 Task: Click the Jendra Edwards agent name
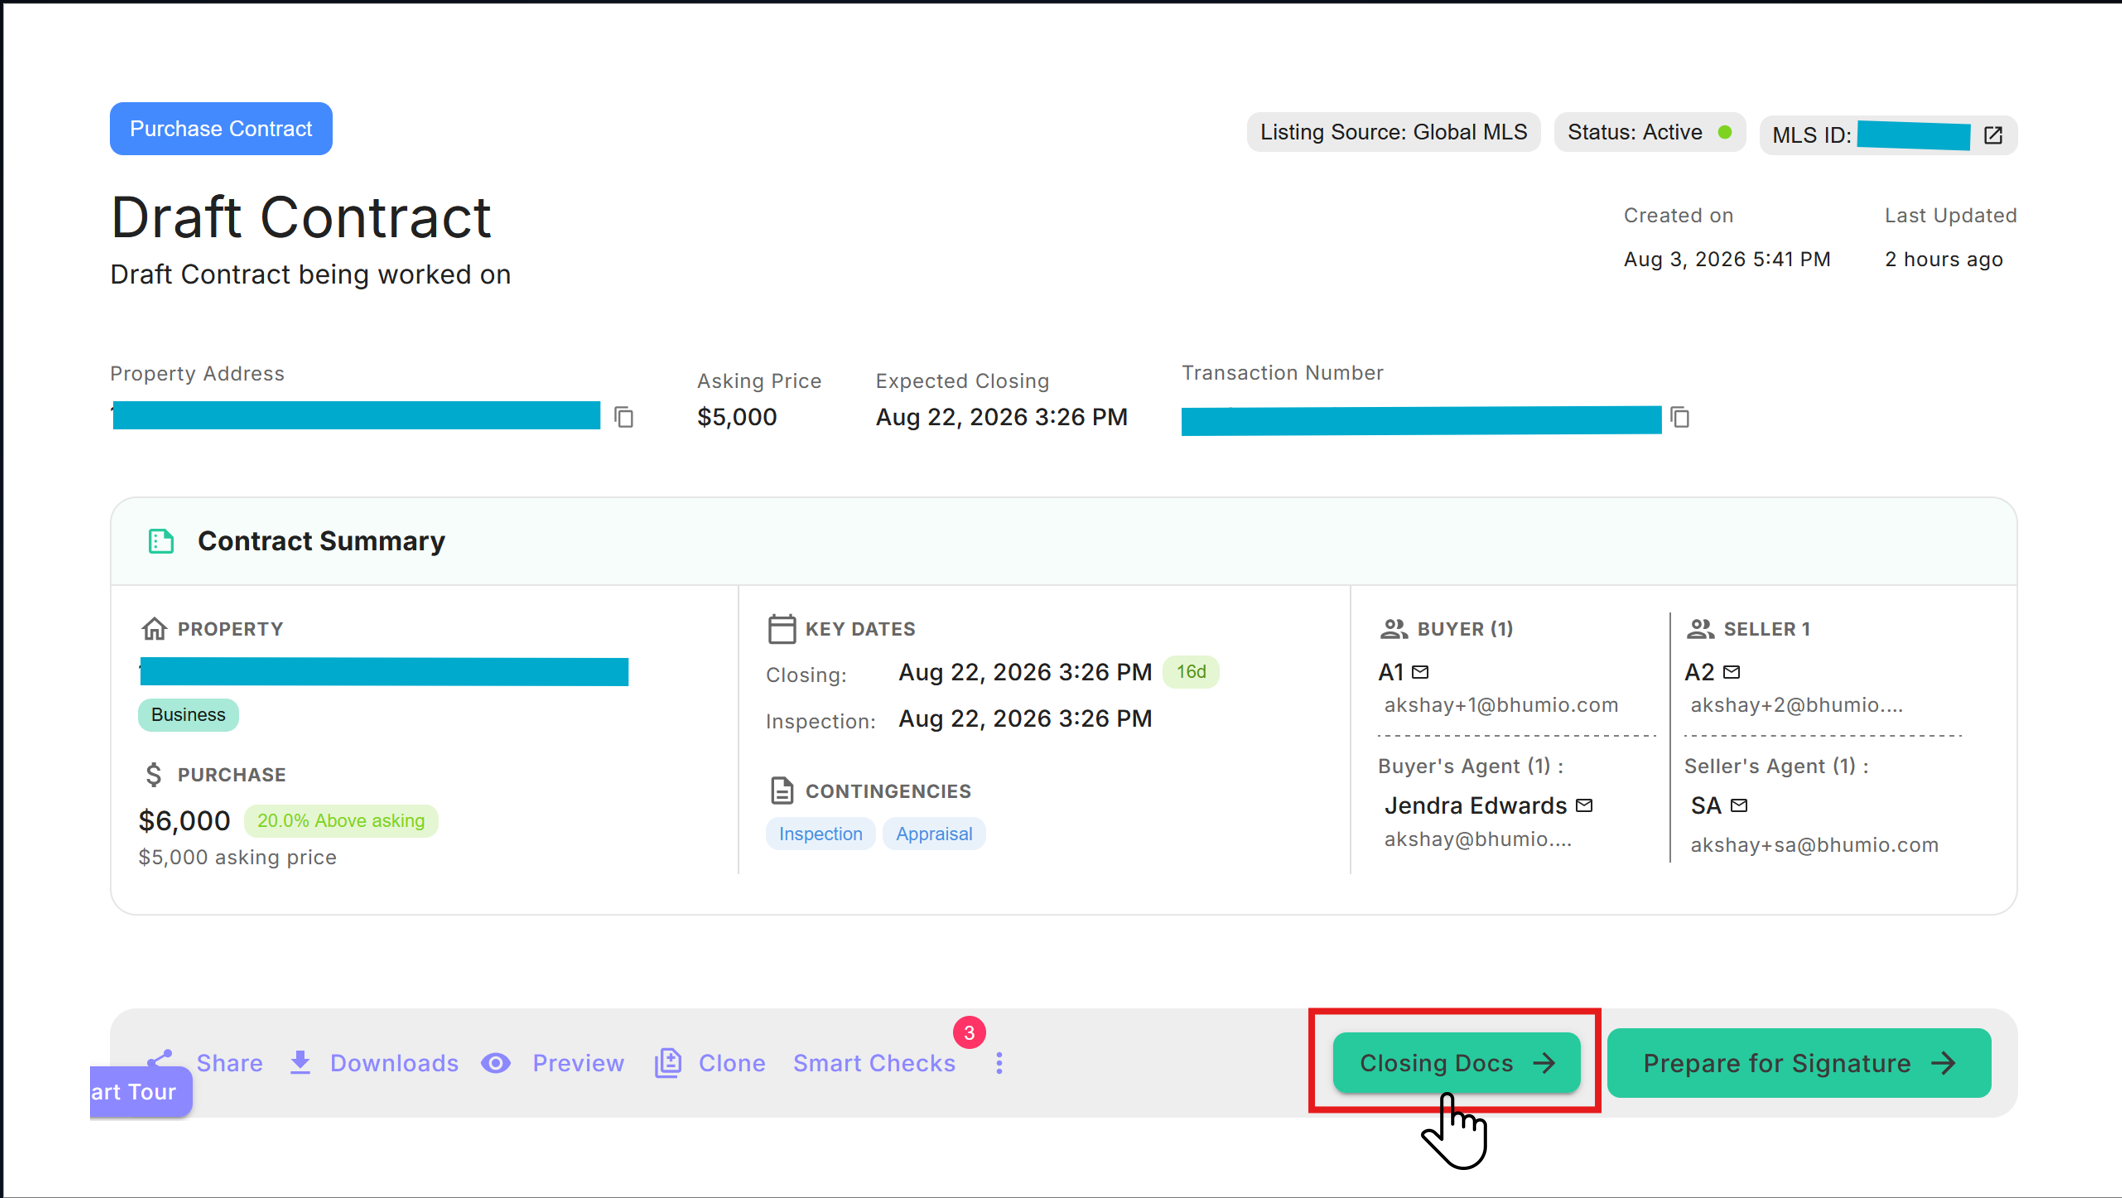pyautogui.click(x=1475, y=805)
